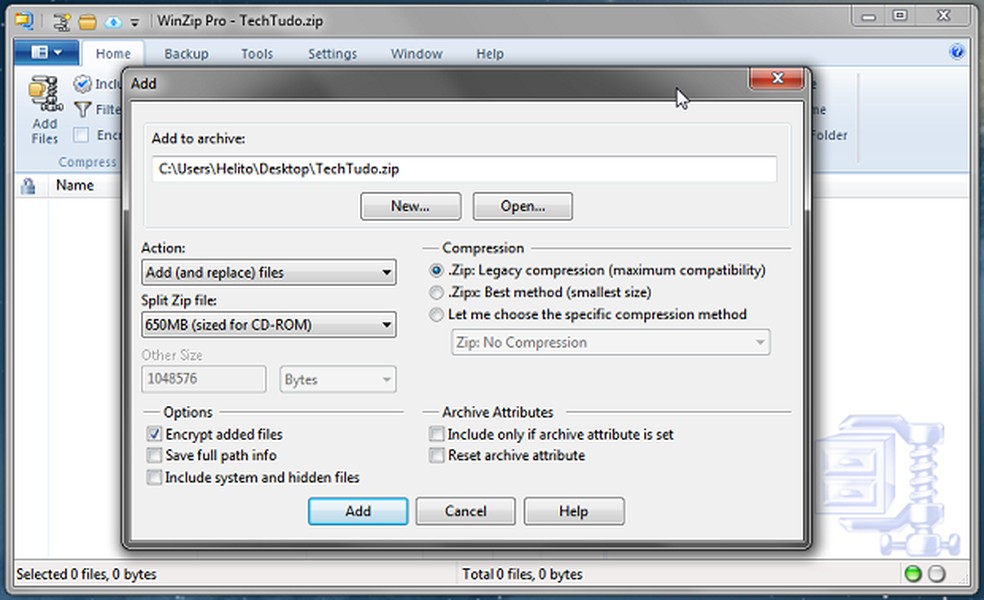Click the Filter funnel icon in ribbon
984x600 pixels.
(82, 109)
